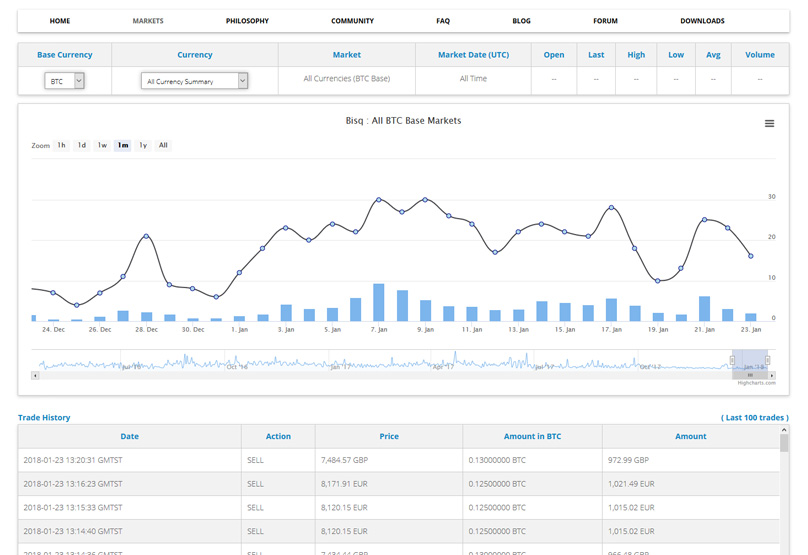Set chart zoom to All
Image resolution: width=808 pixels, height=555 pixels.
click(163, 145)
